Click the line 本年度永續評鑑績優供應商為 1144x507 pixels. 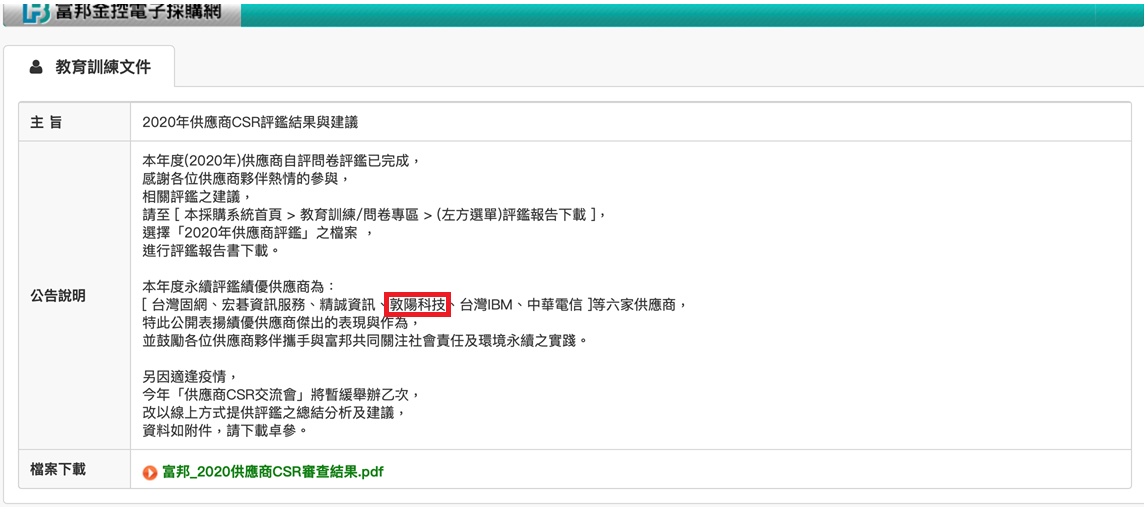point(239,285)
